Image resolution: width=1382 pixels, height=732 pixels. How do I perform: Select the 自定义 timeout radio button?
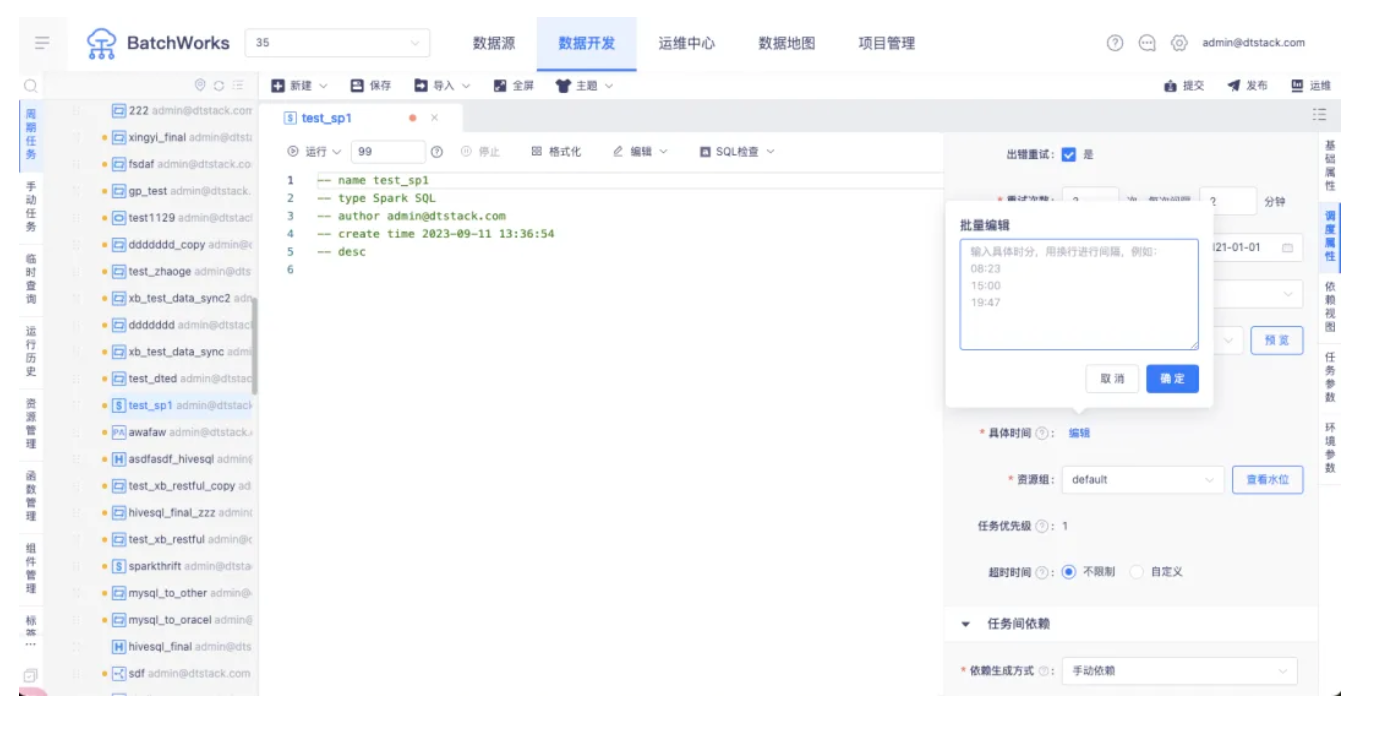1136,572
